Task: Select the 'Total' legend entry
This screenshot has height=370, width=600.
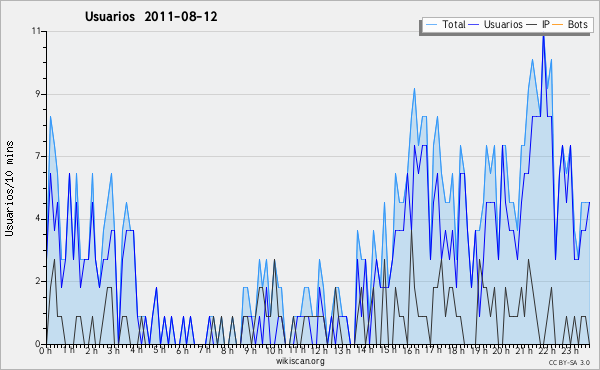Action: pyautogui.click(x=454, y=24)
